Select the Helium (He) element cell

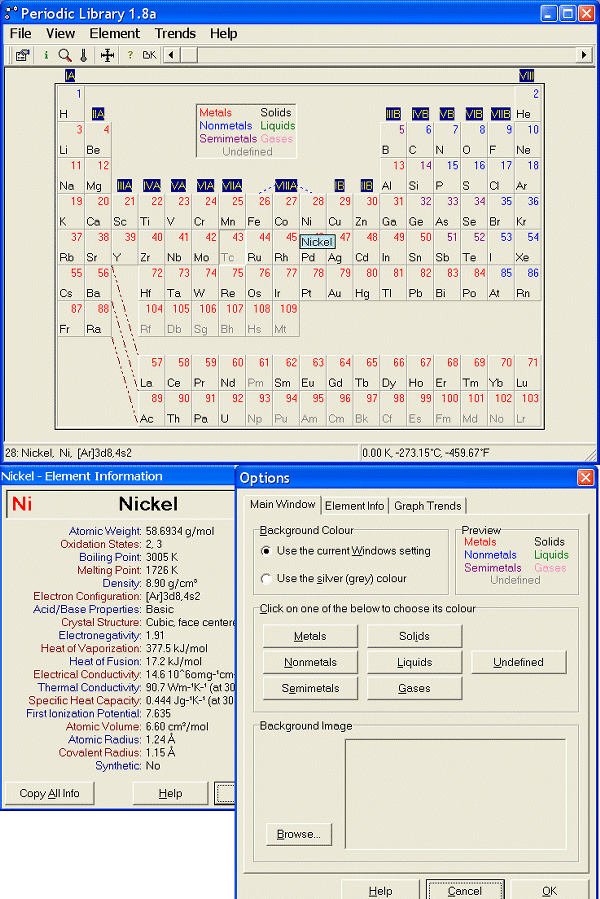coord(528,104)
